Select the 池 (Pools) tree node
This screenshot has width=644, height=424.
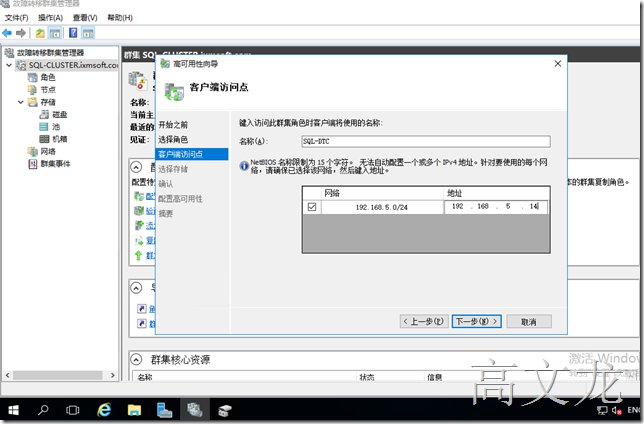pos(56,127)
